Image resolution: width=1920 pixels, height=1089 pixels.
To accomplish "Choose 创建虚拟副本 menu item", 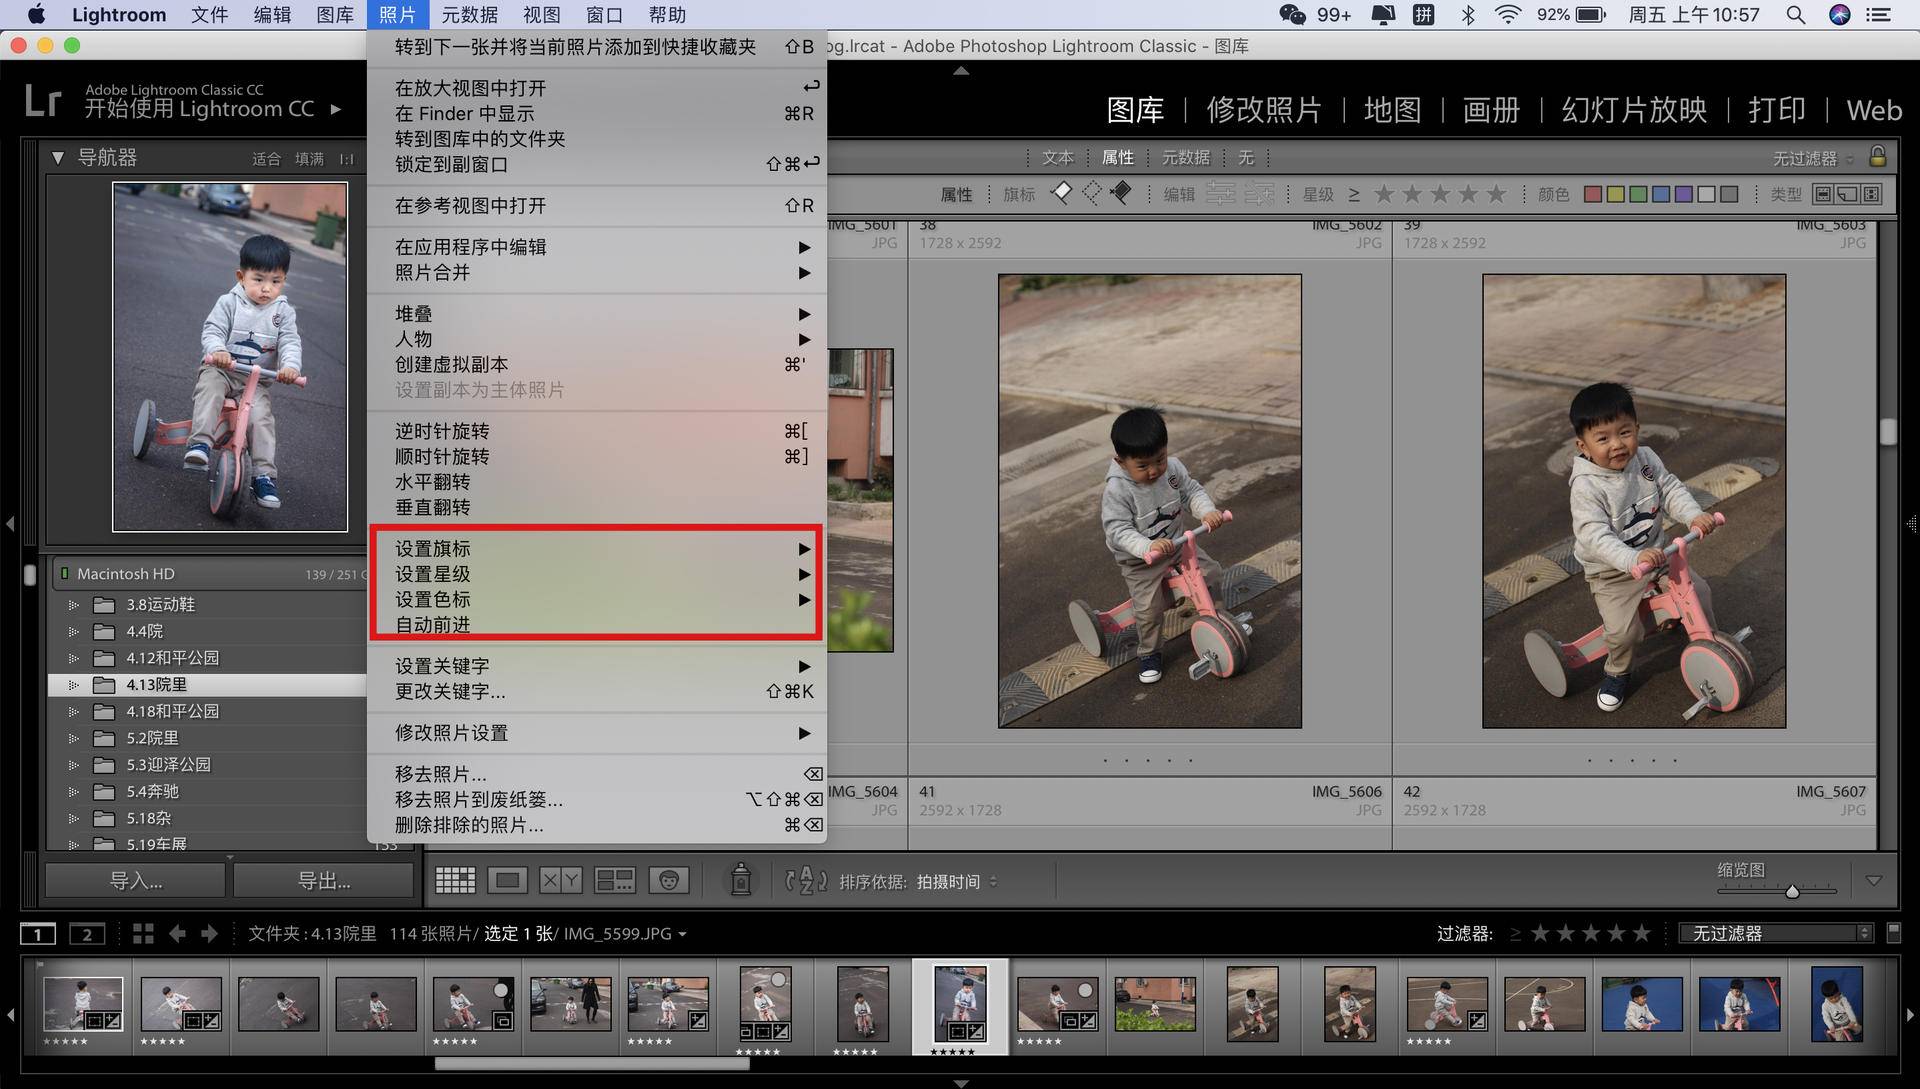I will pos(452,365).
